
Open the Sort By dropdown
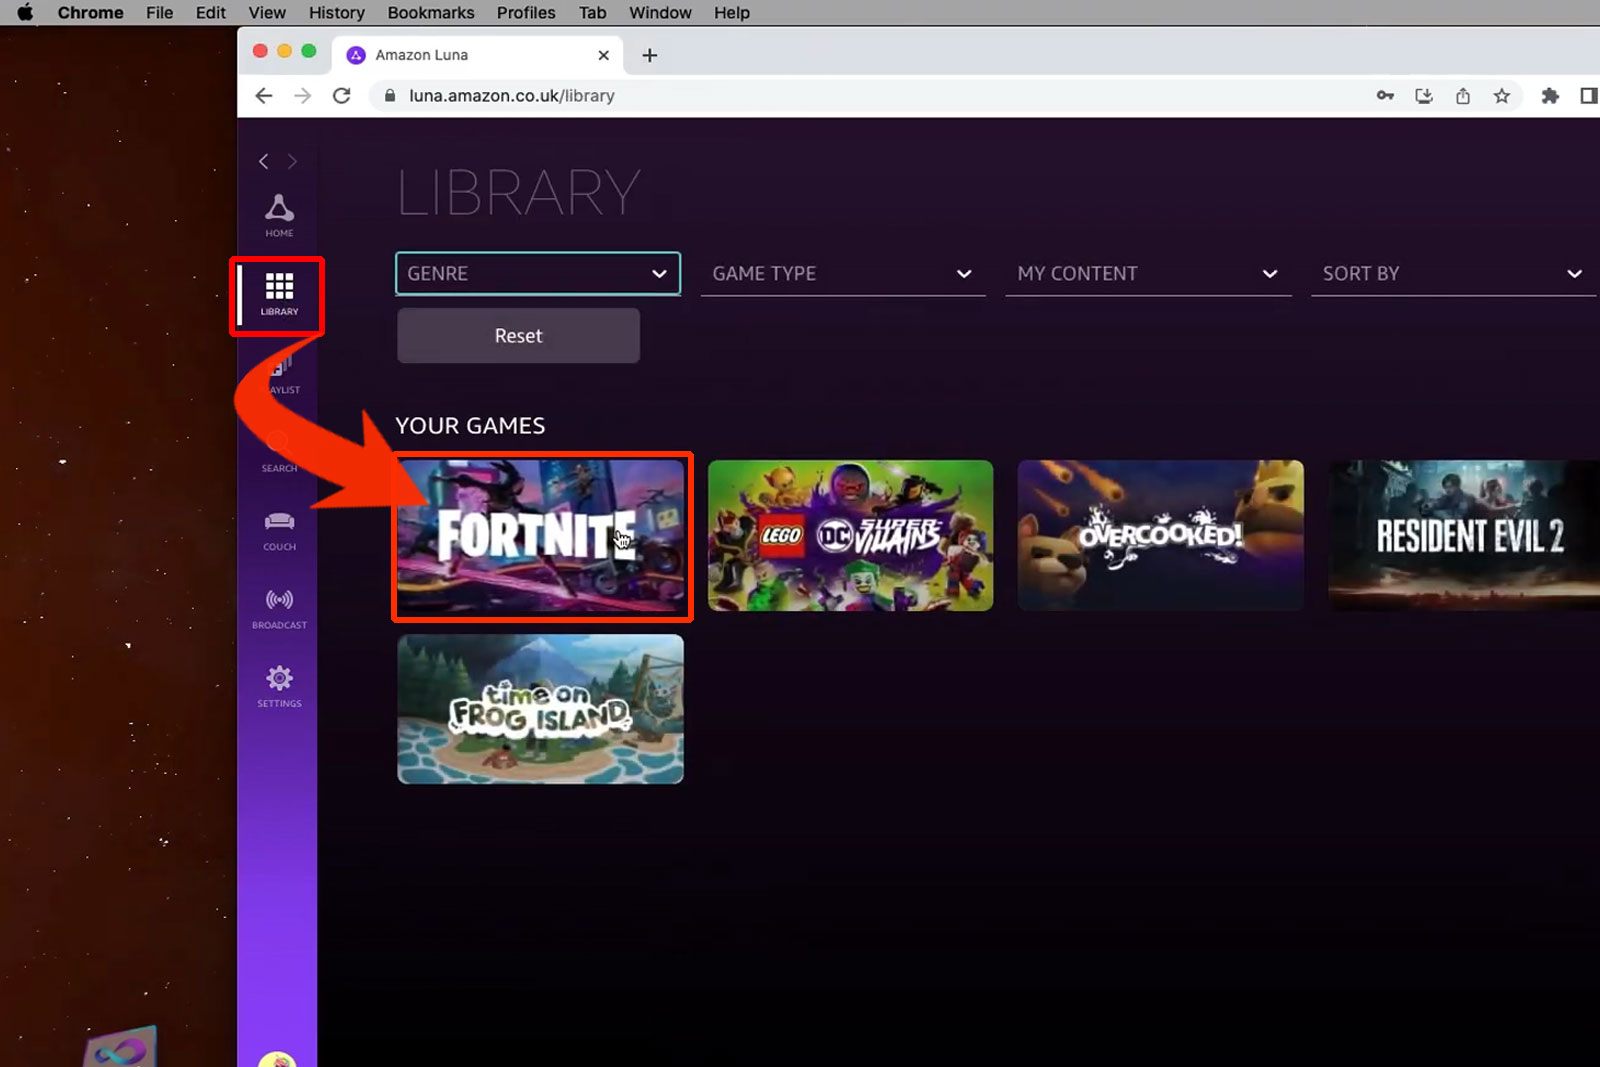pyautogui.click(x=1452, y=274)
